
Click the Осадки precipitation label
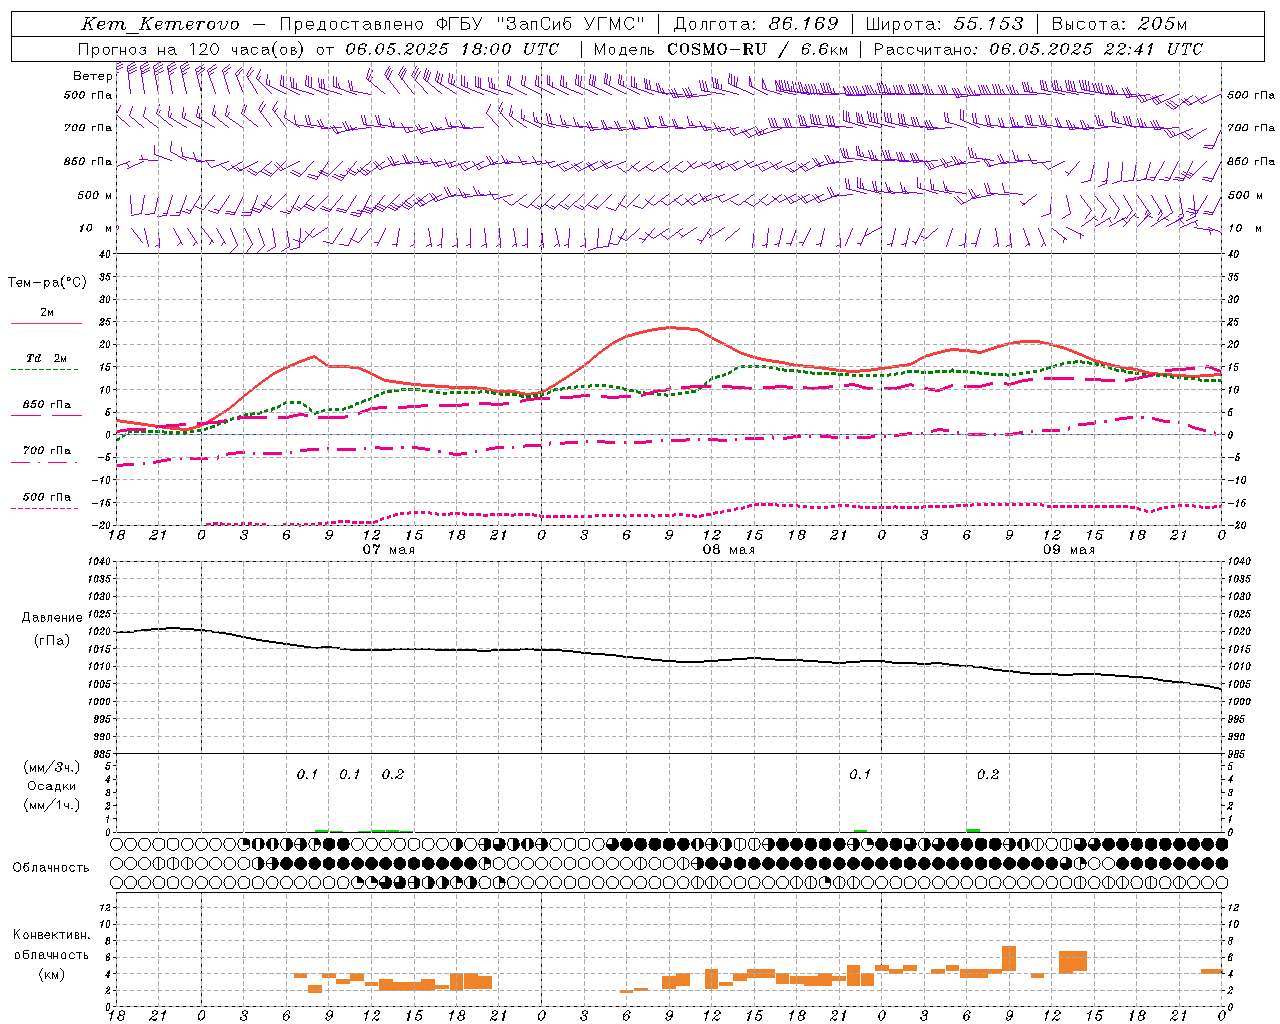pos(52,786)
